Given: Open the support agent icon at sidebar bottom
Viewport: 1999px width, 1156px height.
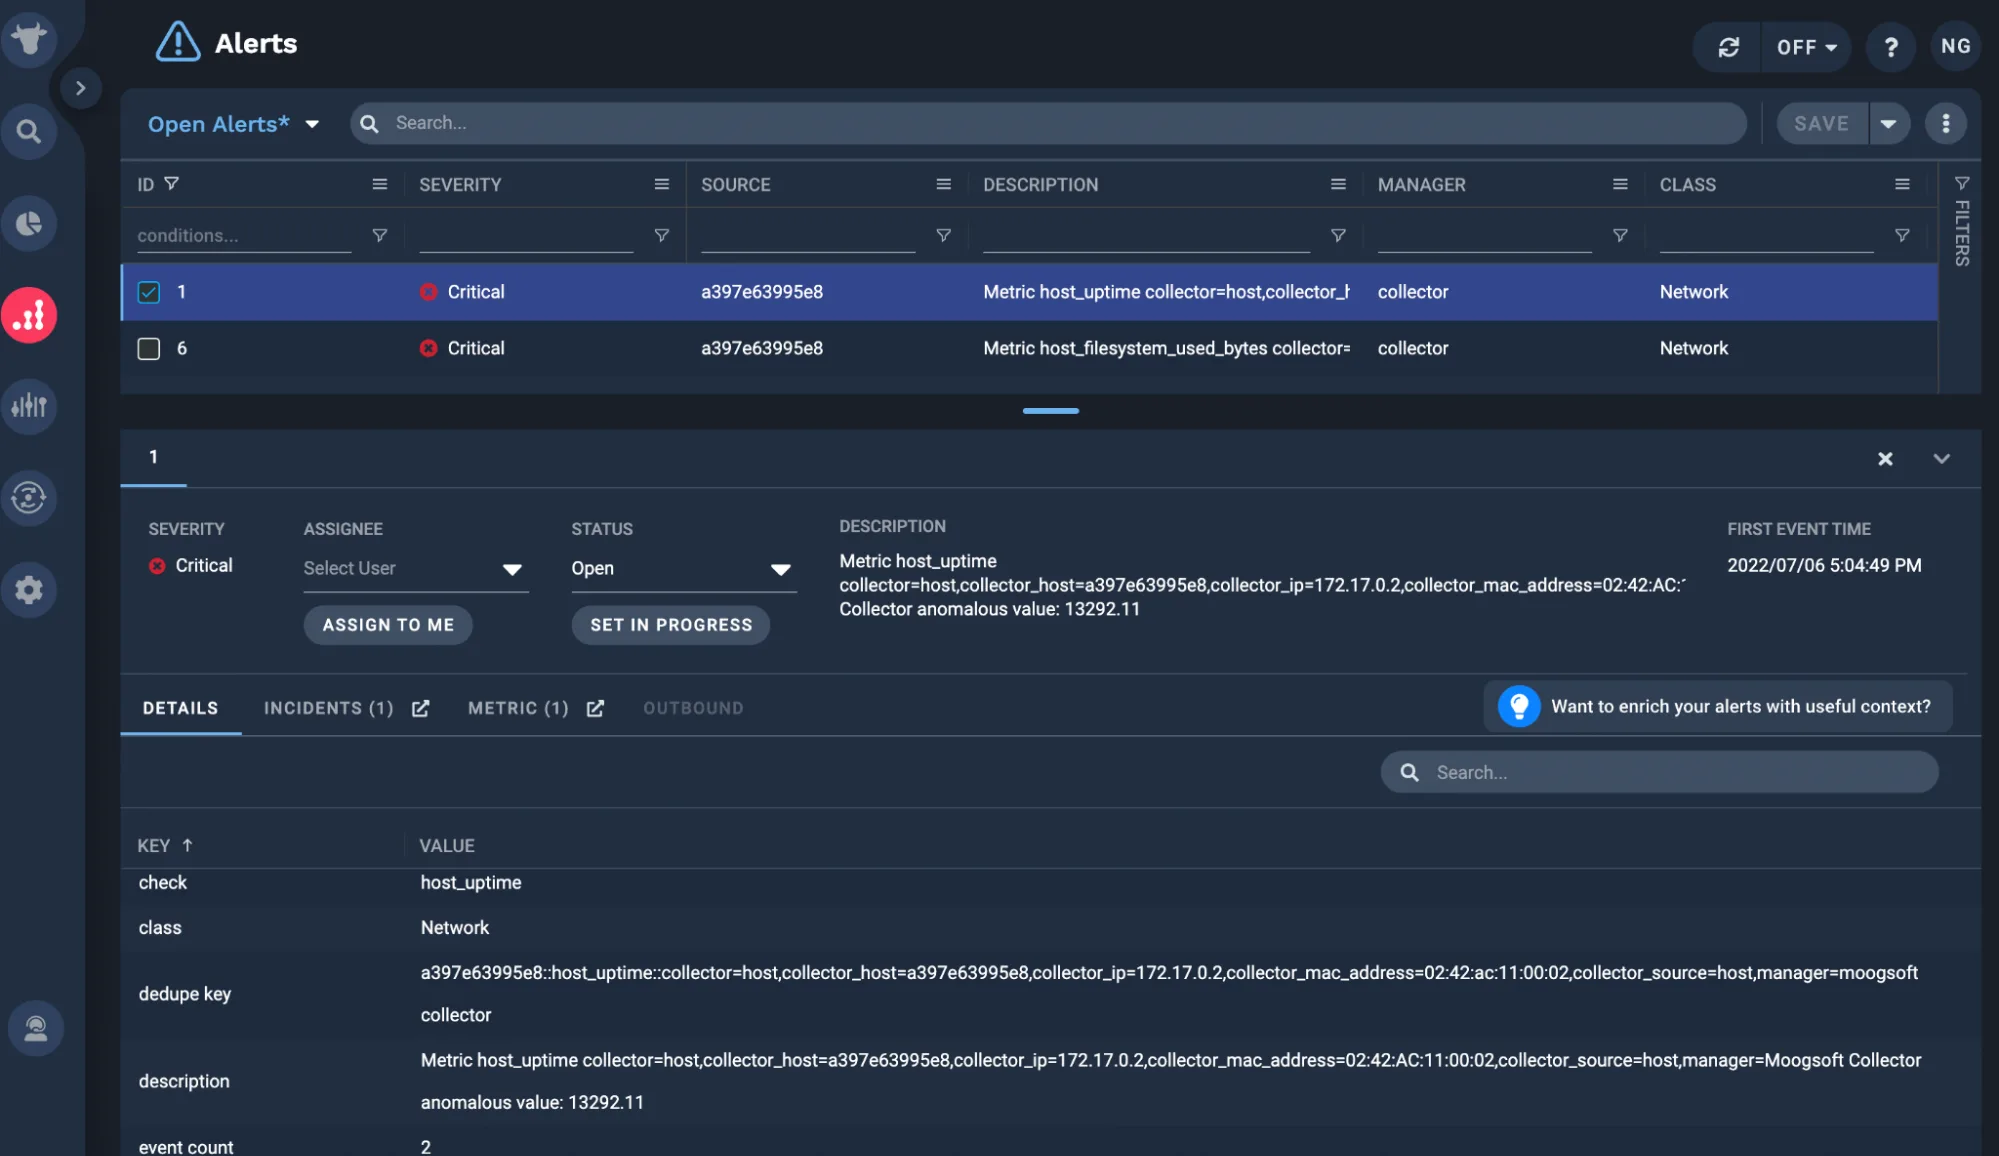Looking at the screenshot, I should pos(36,1028).
